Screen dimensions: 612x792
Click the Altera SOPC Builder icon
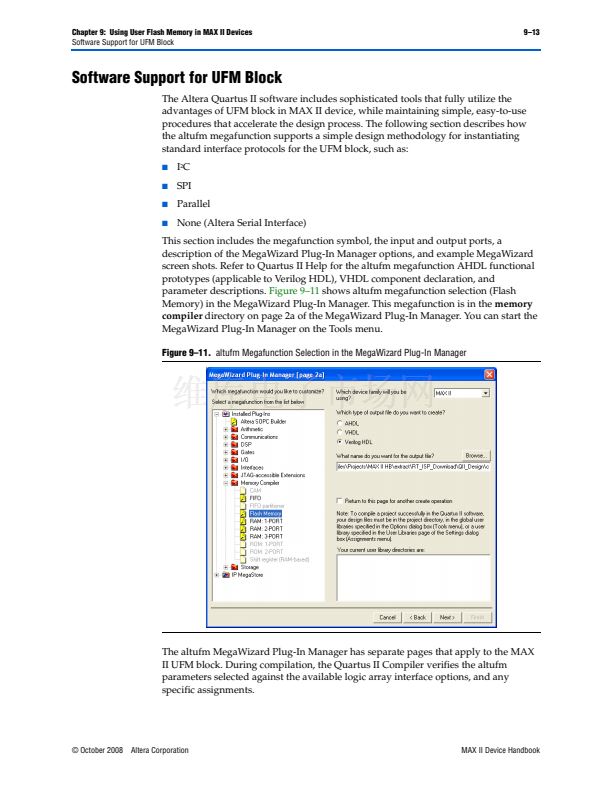point(236,421)
